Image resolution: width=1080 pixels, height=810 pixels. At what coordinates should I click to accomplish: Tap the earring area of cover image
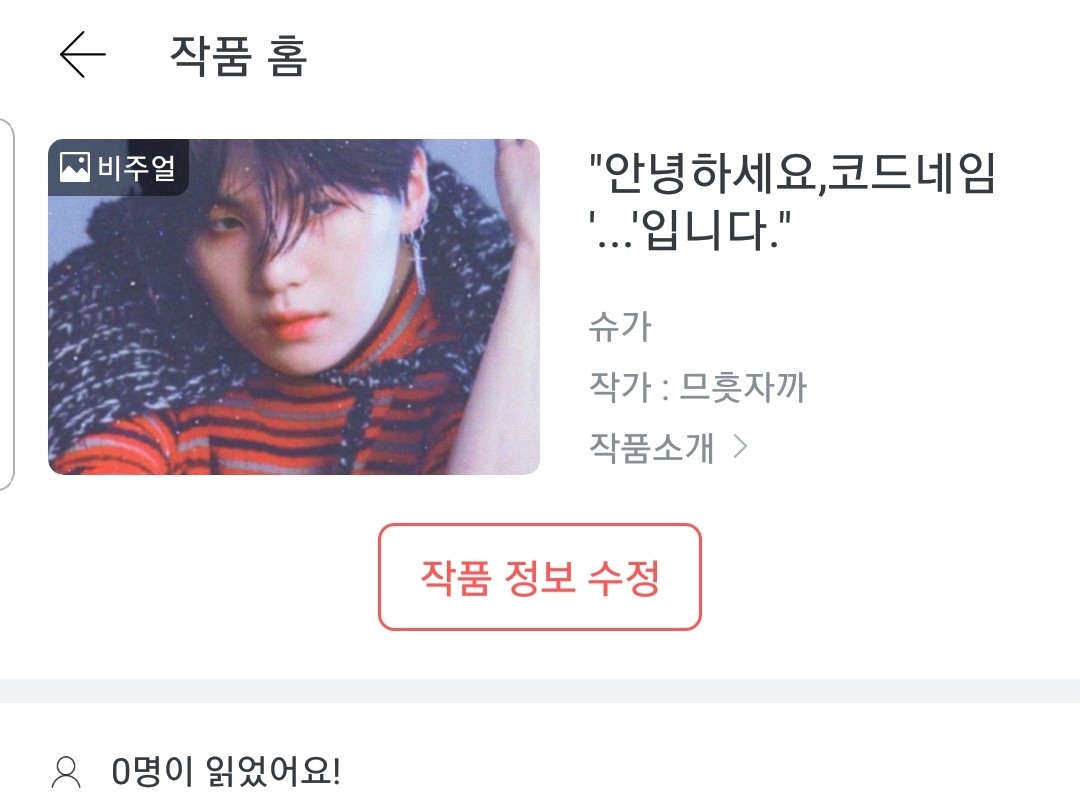(417, 255)
